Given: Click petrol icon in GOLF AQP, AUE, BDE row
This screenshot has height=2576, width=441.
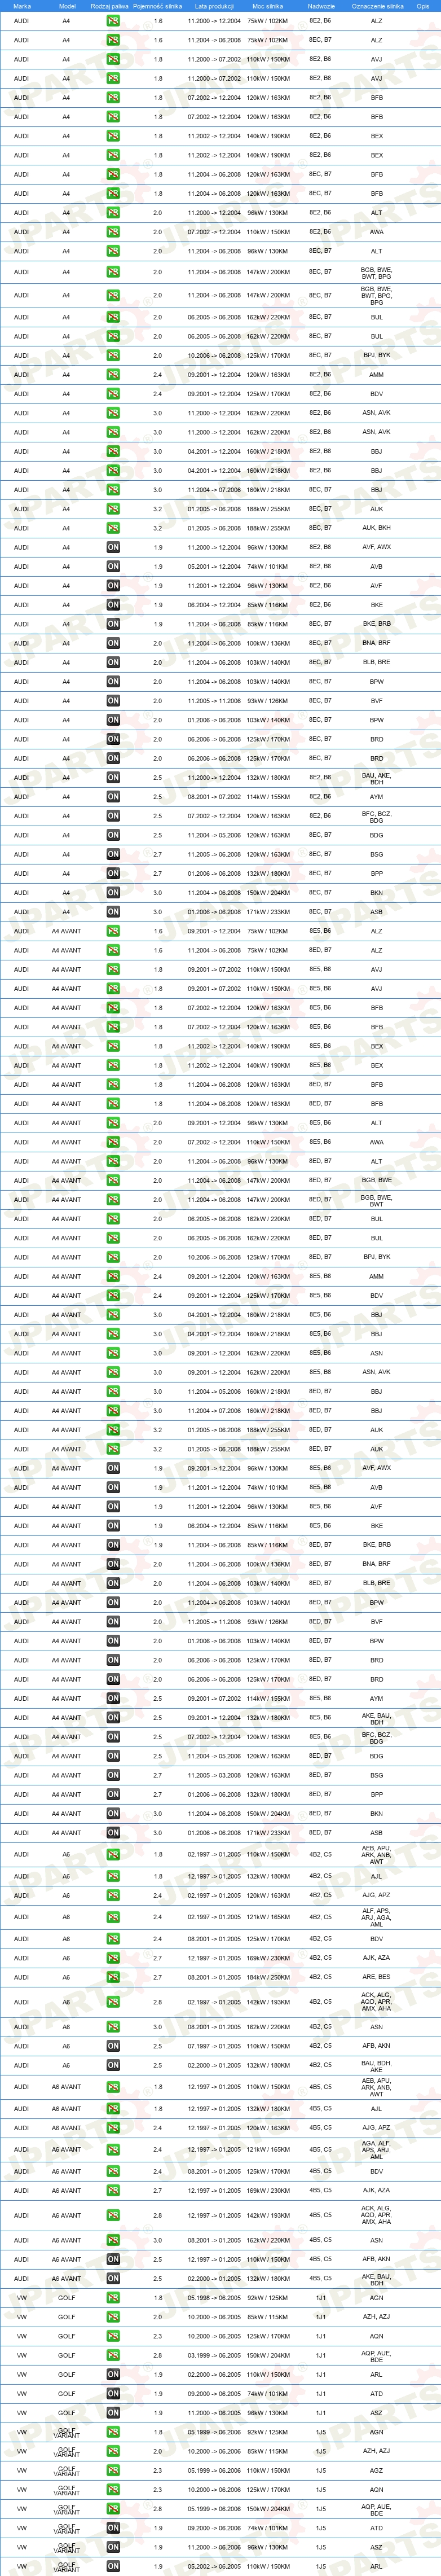Looking at the screenshot, I should pos(113,2355).
